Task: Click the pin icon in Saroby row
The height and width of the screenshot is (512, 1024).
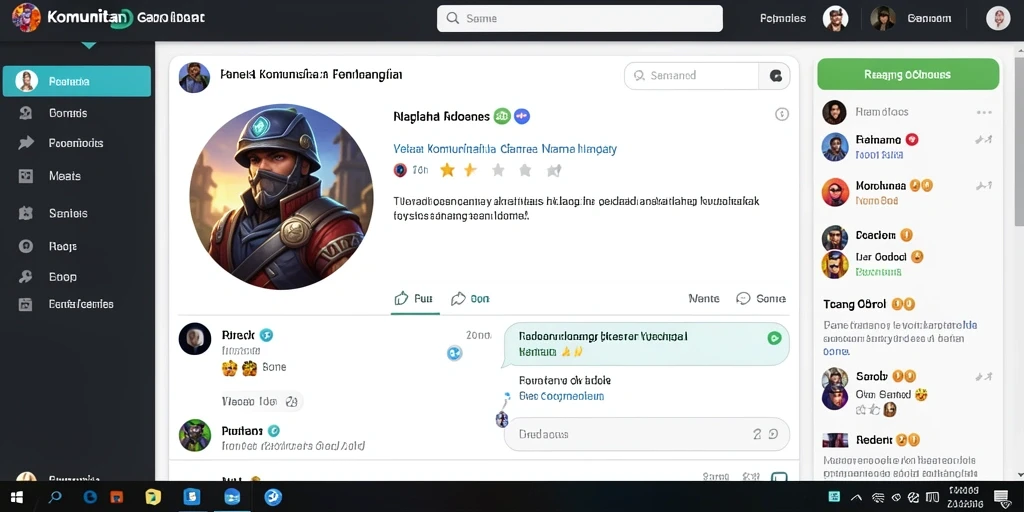Action: pos(984,376)
